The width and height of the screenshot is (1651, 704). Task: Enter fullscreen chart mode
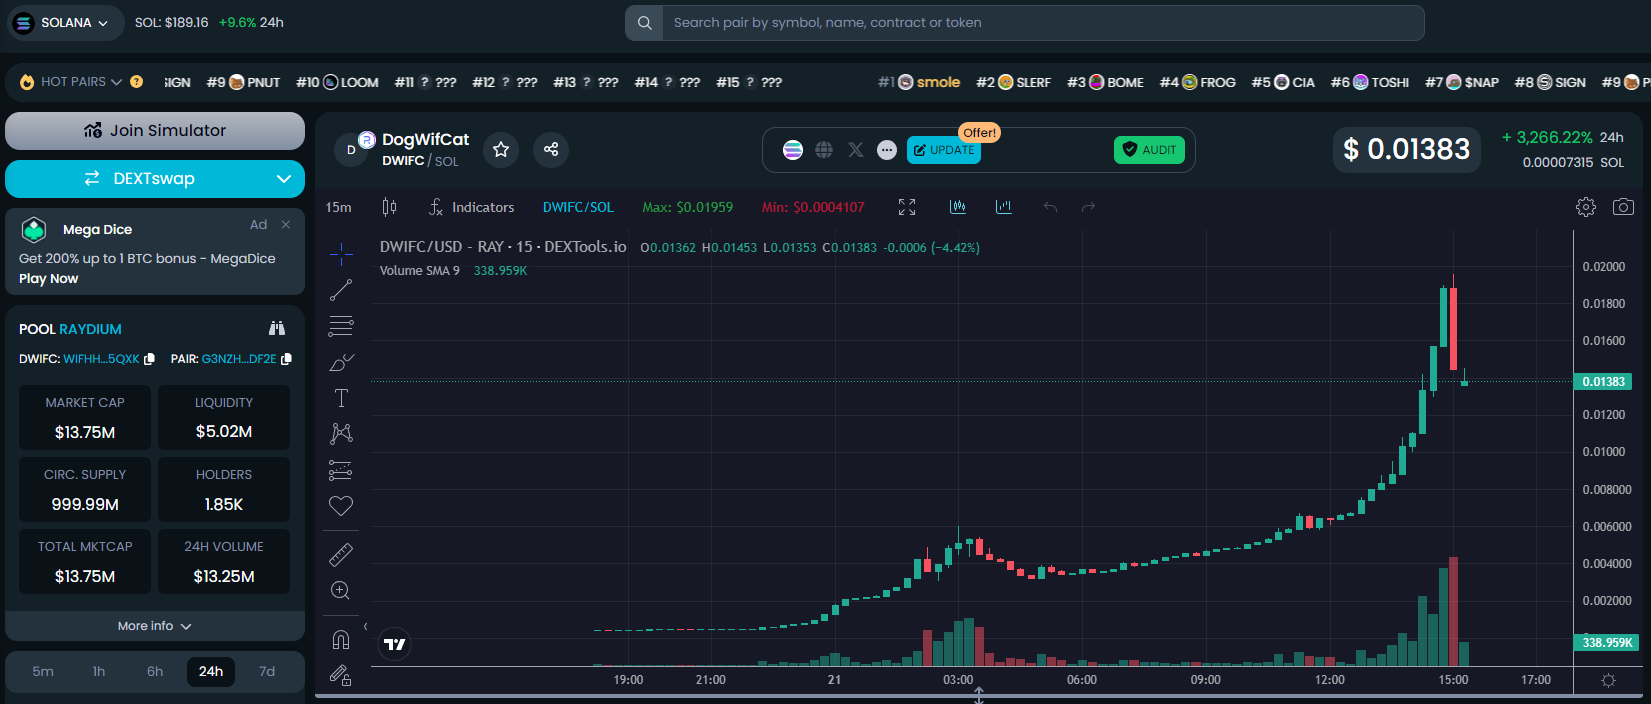[907, 207]
